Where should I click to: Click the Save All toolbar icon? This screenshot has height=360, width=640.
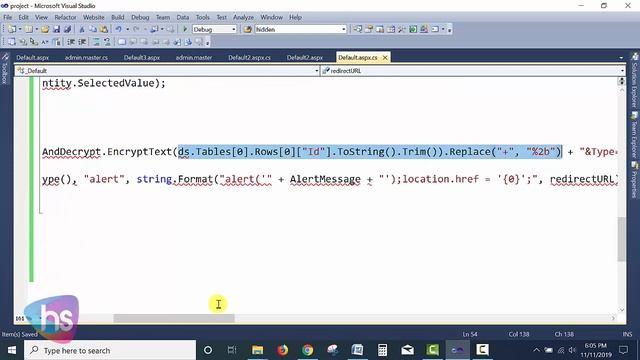click(67, 29)
